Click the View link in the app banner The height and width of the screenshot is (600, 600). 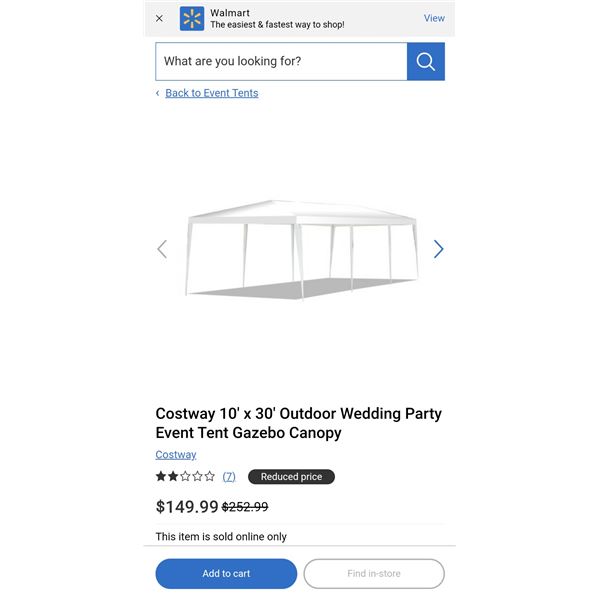[434, 18]
